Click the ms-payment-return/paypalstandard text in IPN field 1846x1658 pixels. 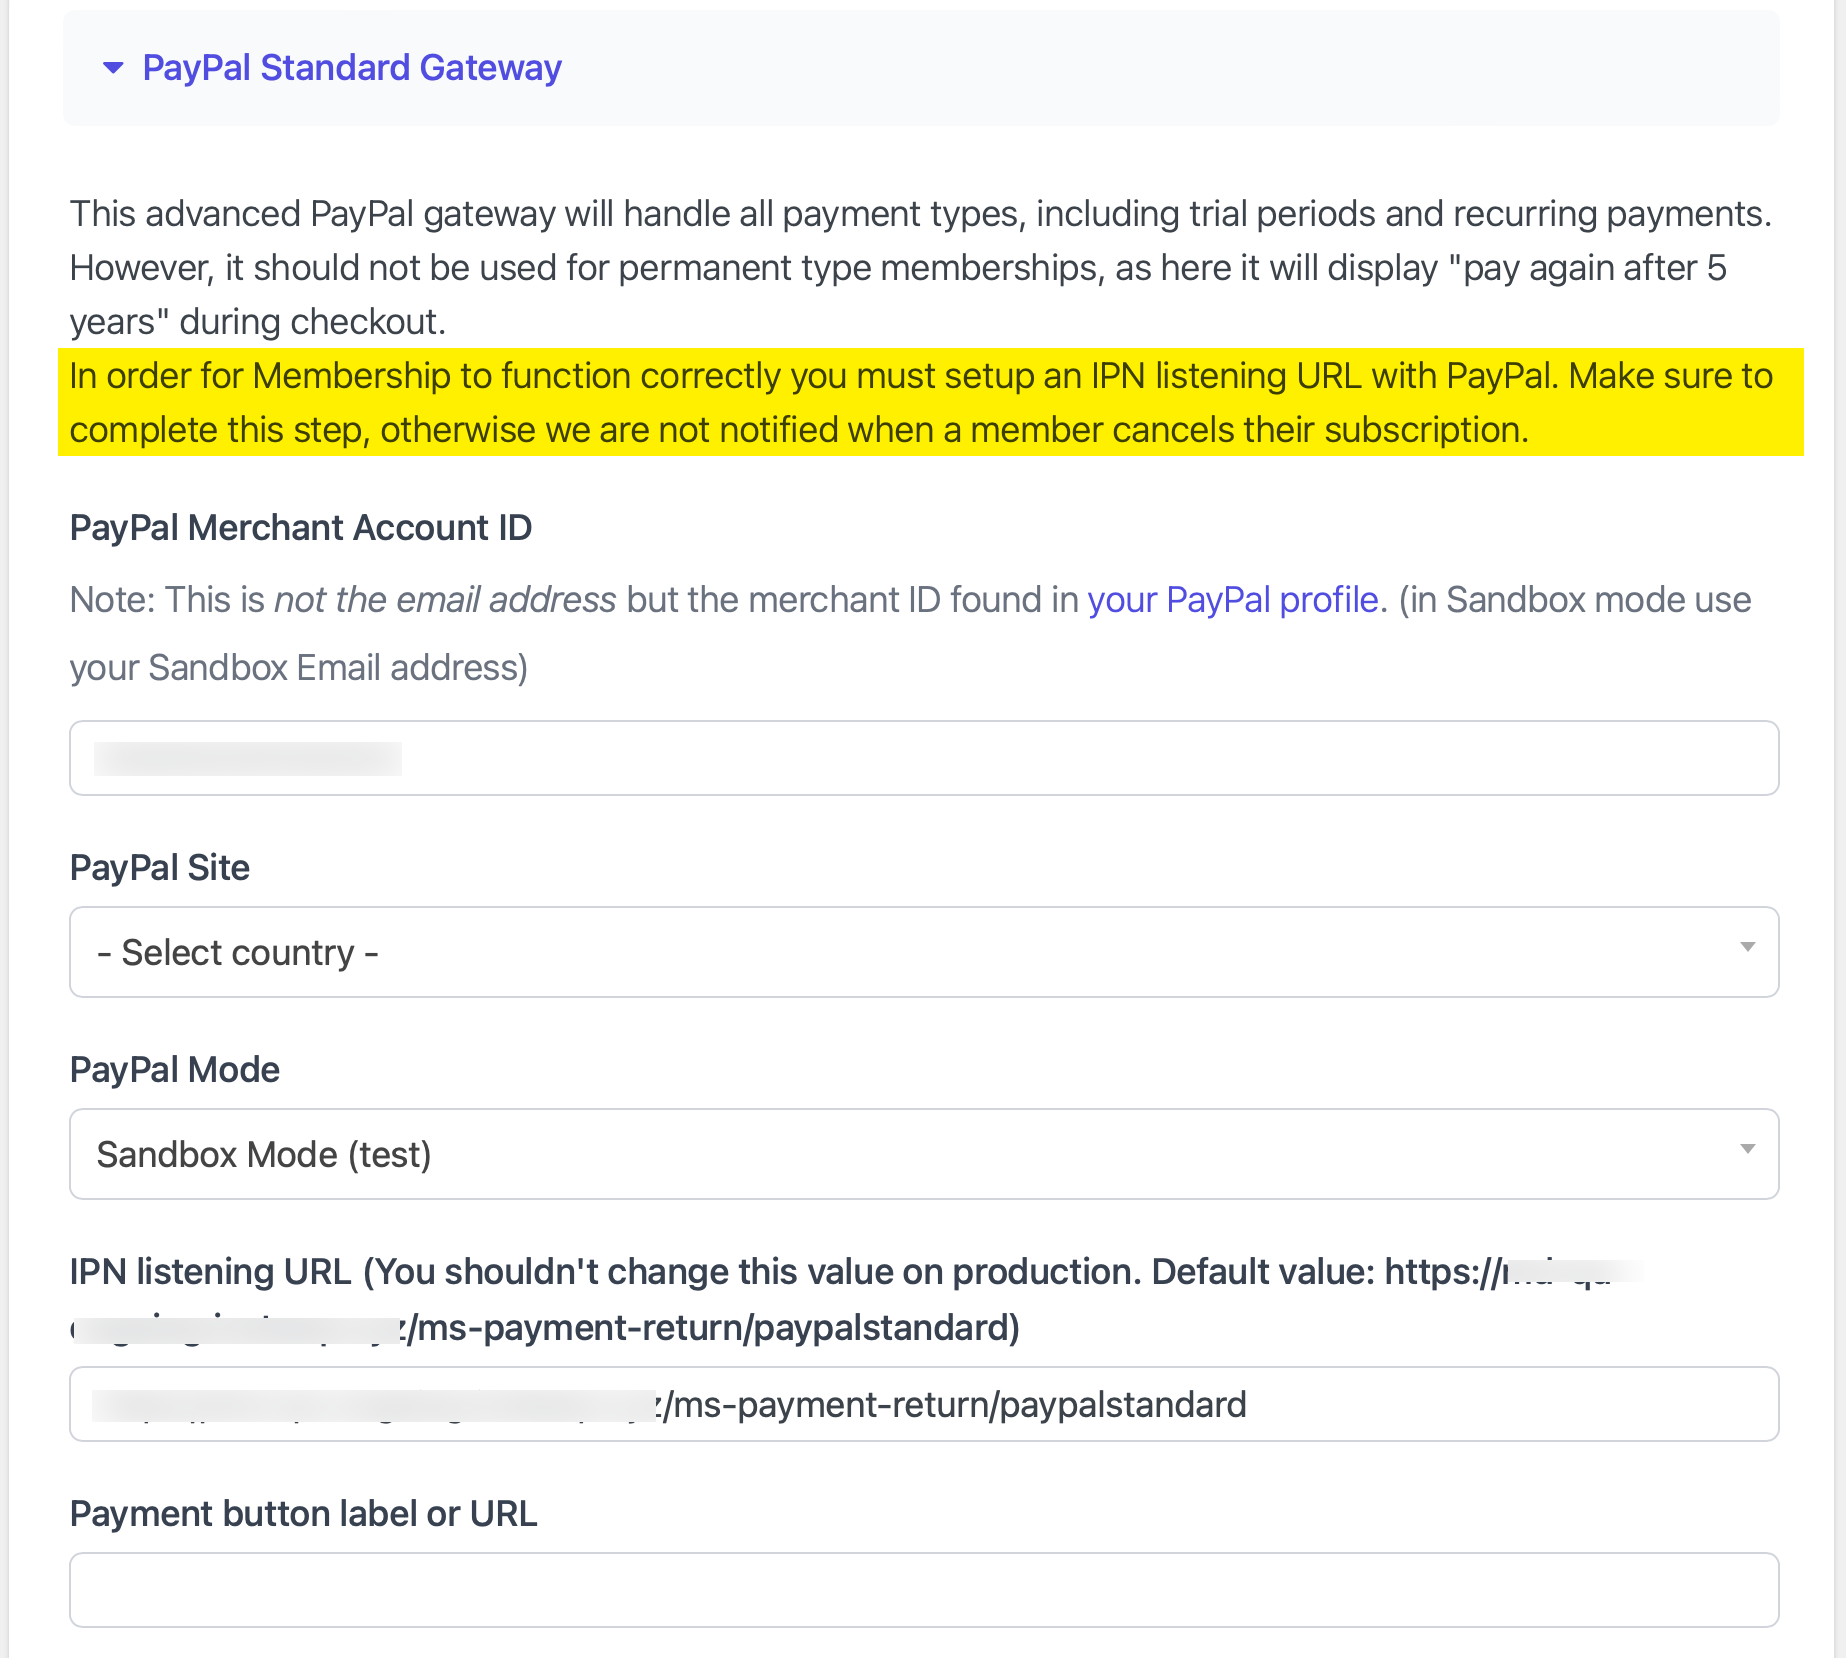(955, 1405)
